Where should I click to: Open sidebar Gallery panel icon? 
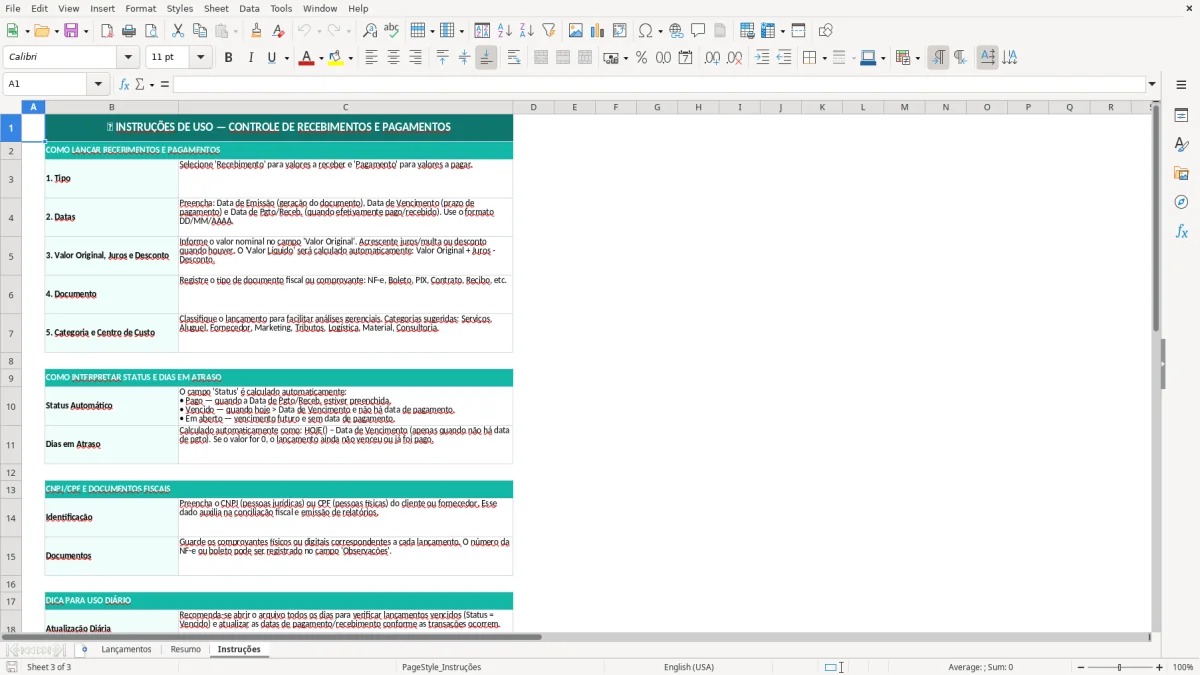tap(1181, 173)
